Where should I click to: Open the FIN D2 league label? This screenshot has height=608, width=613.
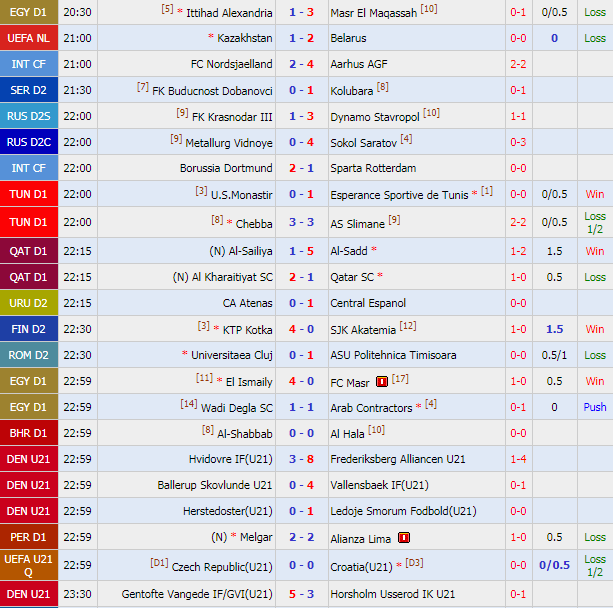click(x=28, y=329)
